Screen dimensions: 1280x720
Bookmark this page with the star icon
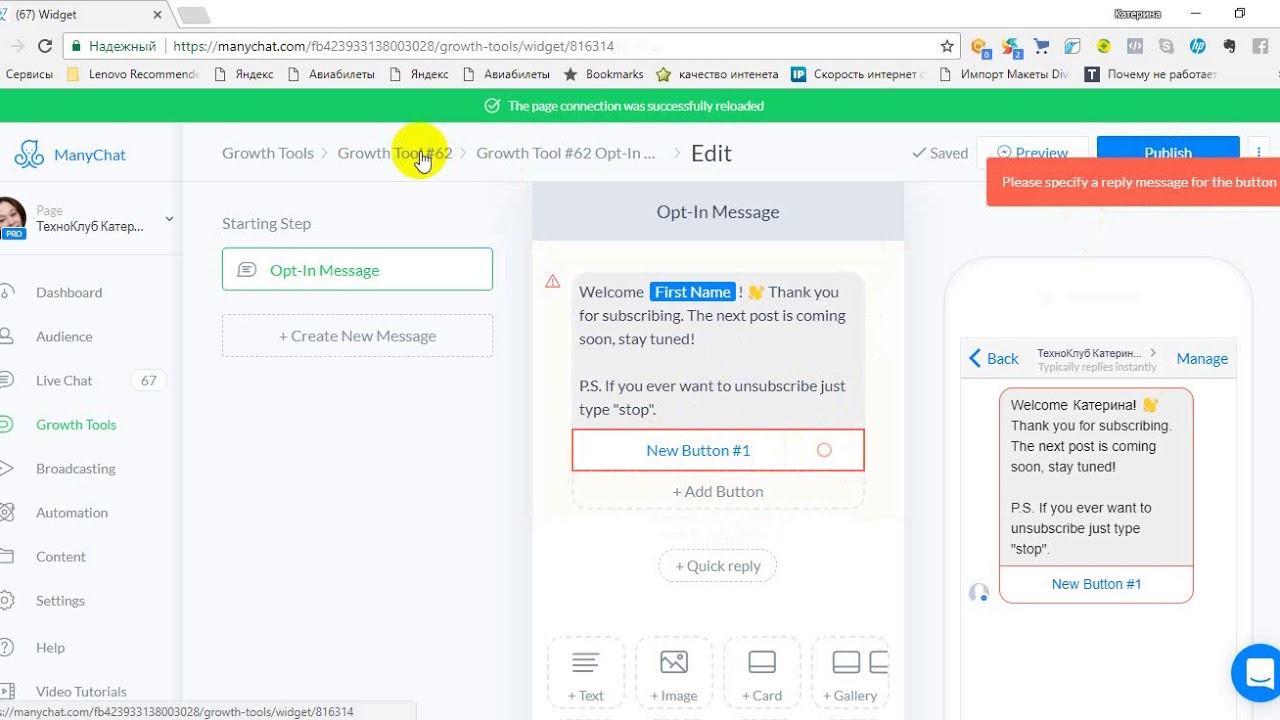tap(947, 46)
